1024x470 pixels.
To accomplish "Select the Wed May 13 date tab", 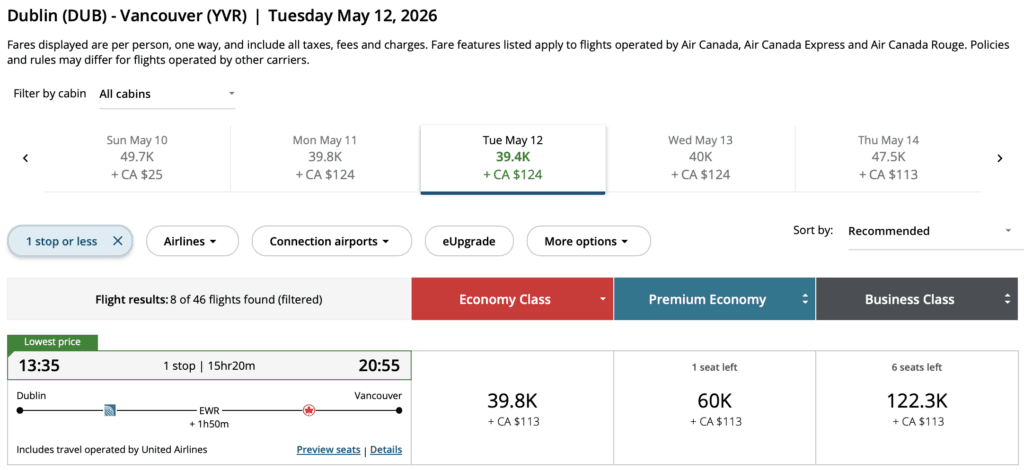I will coord(700,158).
